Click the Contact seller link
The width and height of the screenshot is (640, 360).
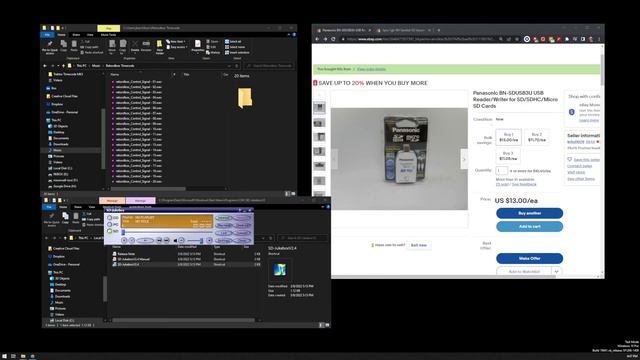point(579,166)
